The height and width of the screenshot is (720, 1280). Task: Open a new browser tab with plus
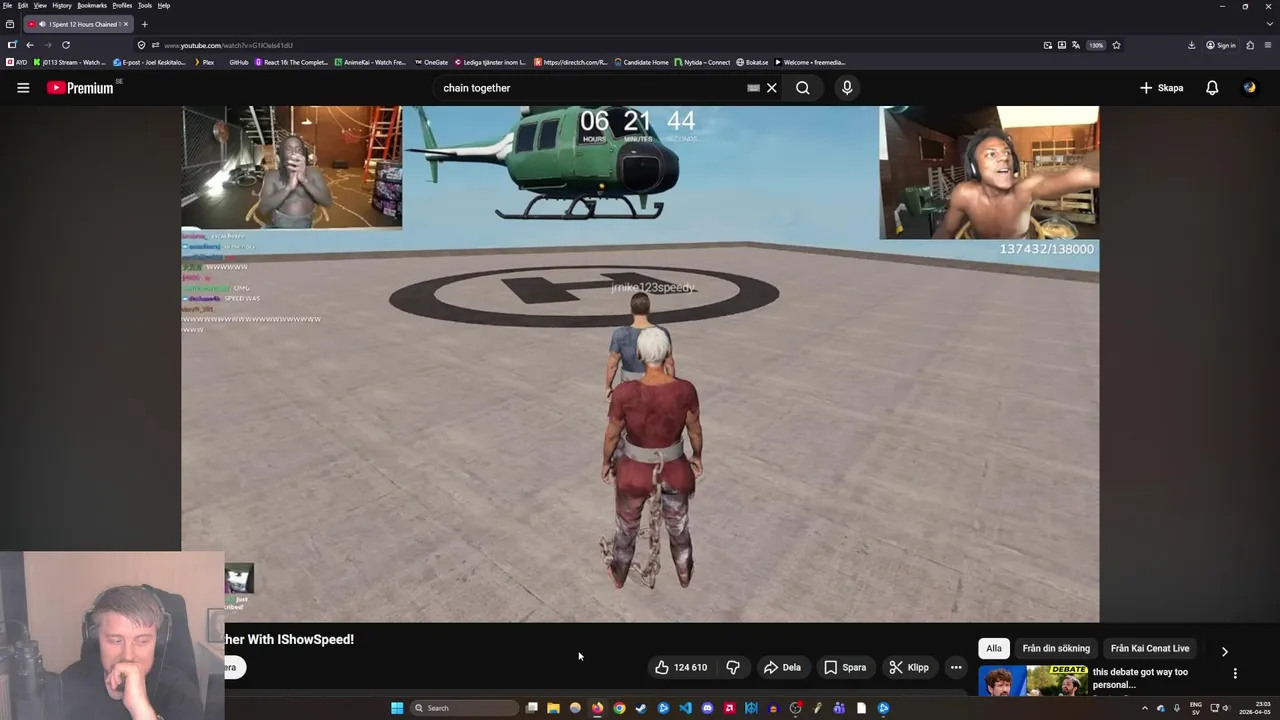click(144, 24)
